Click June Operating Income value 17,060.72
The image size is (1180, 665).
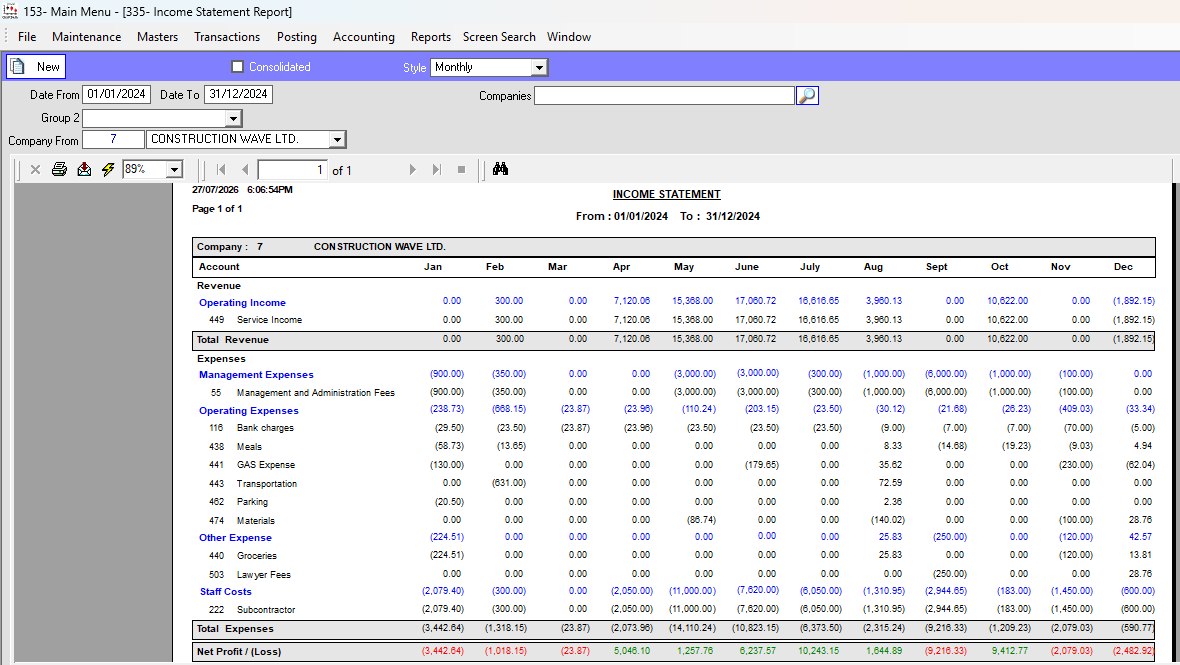tap(756, 301)
